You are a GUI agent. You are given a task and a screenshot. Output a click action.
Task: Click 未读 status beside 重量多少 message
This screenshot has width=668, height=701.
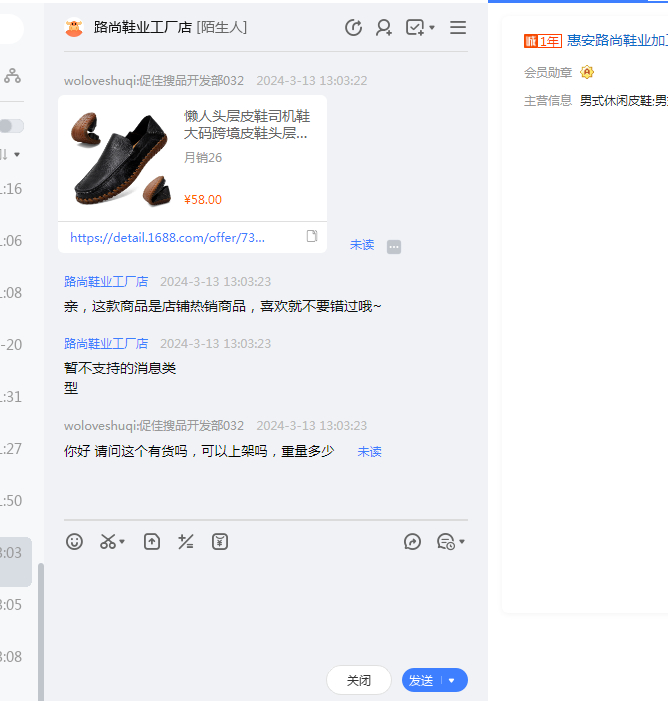(x=370, y=452)
